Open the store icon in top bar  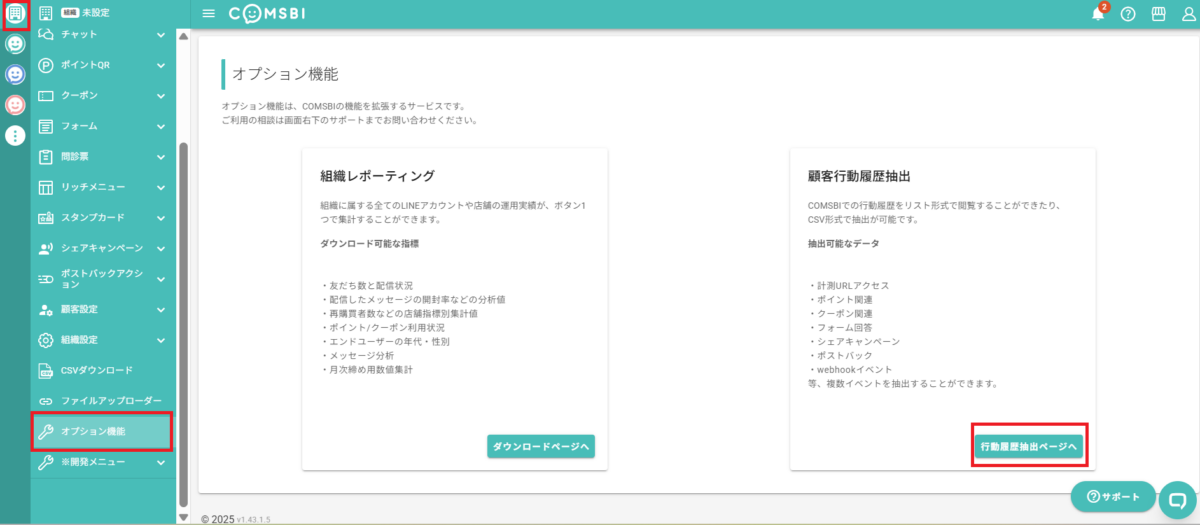pos(1159,14)
